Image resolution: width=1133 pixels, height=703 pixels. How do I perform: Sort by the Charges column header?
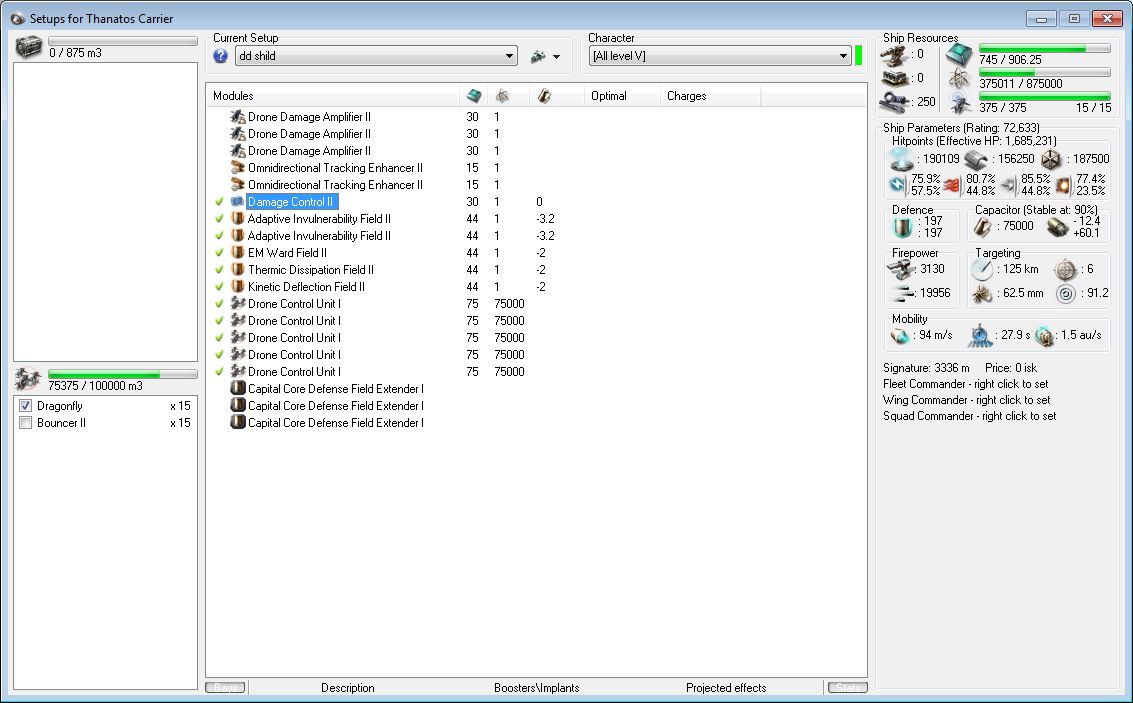(710, 95)
